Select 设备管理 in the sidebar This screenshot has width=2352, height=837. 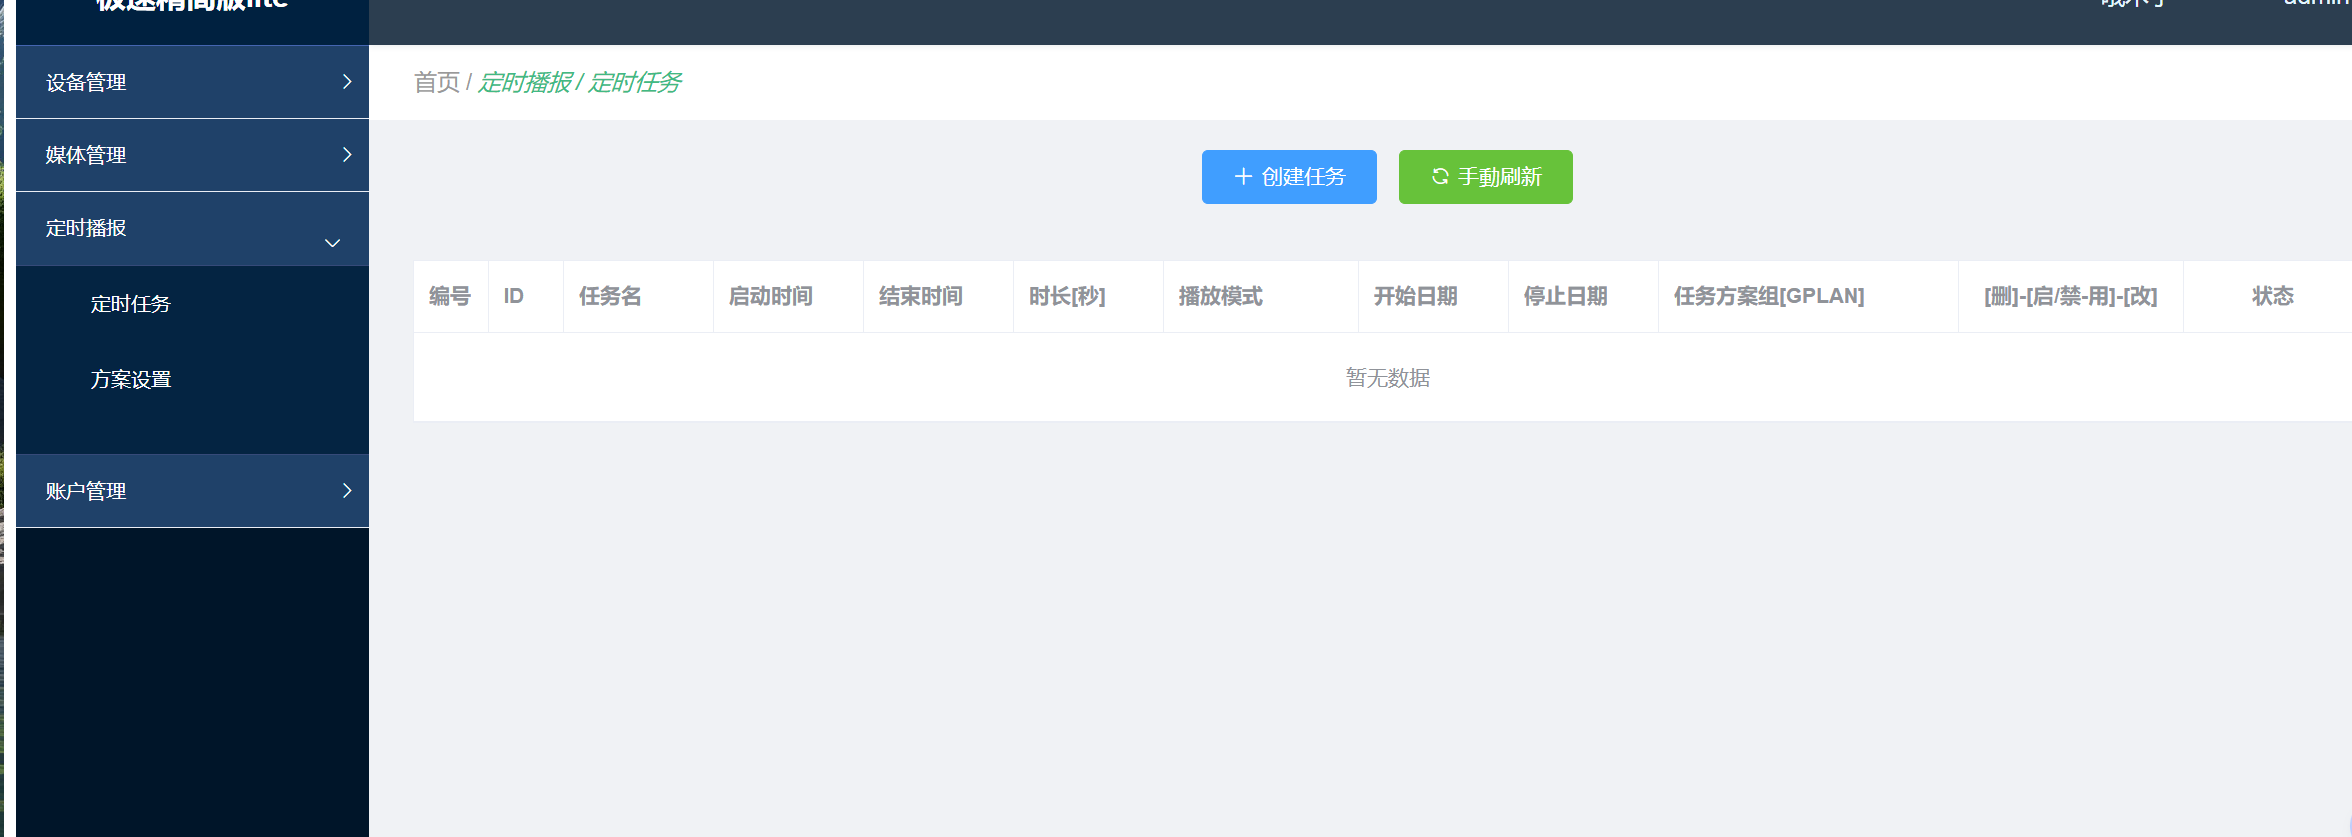[x=87, y=82]
